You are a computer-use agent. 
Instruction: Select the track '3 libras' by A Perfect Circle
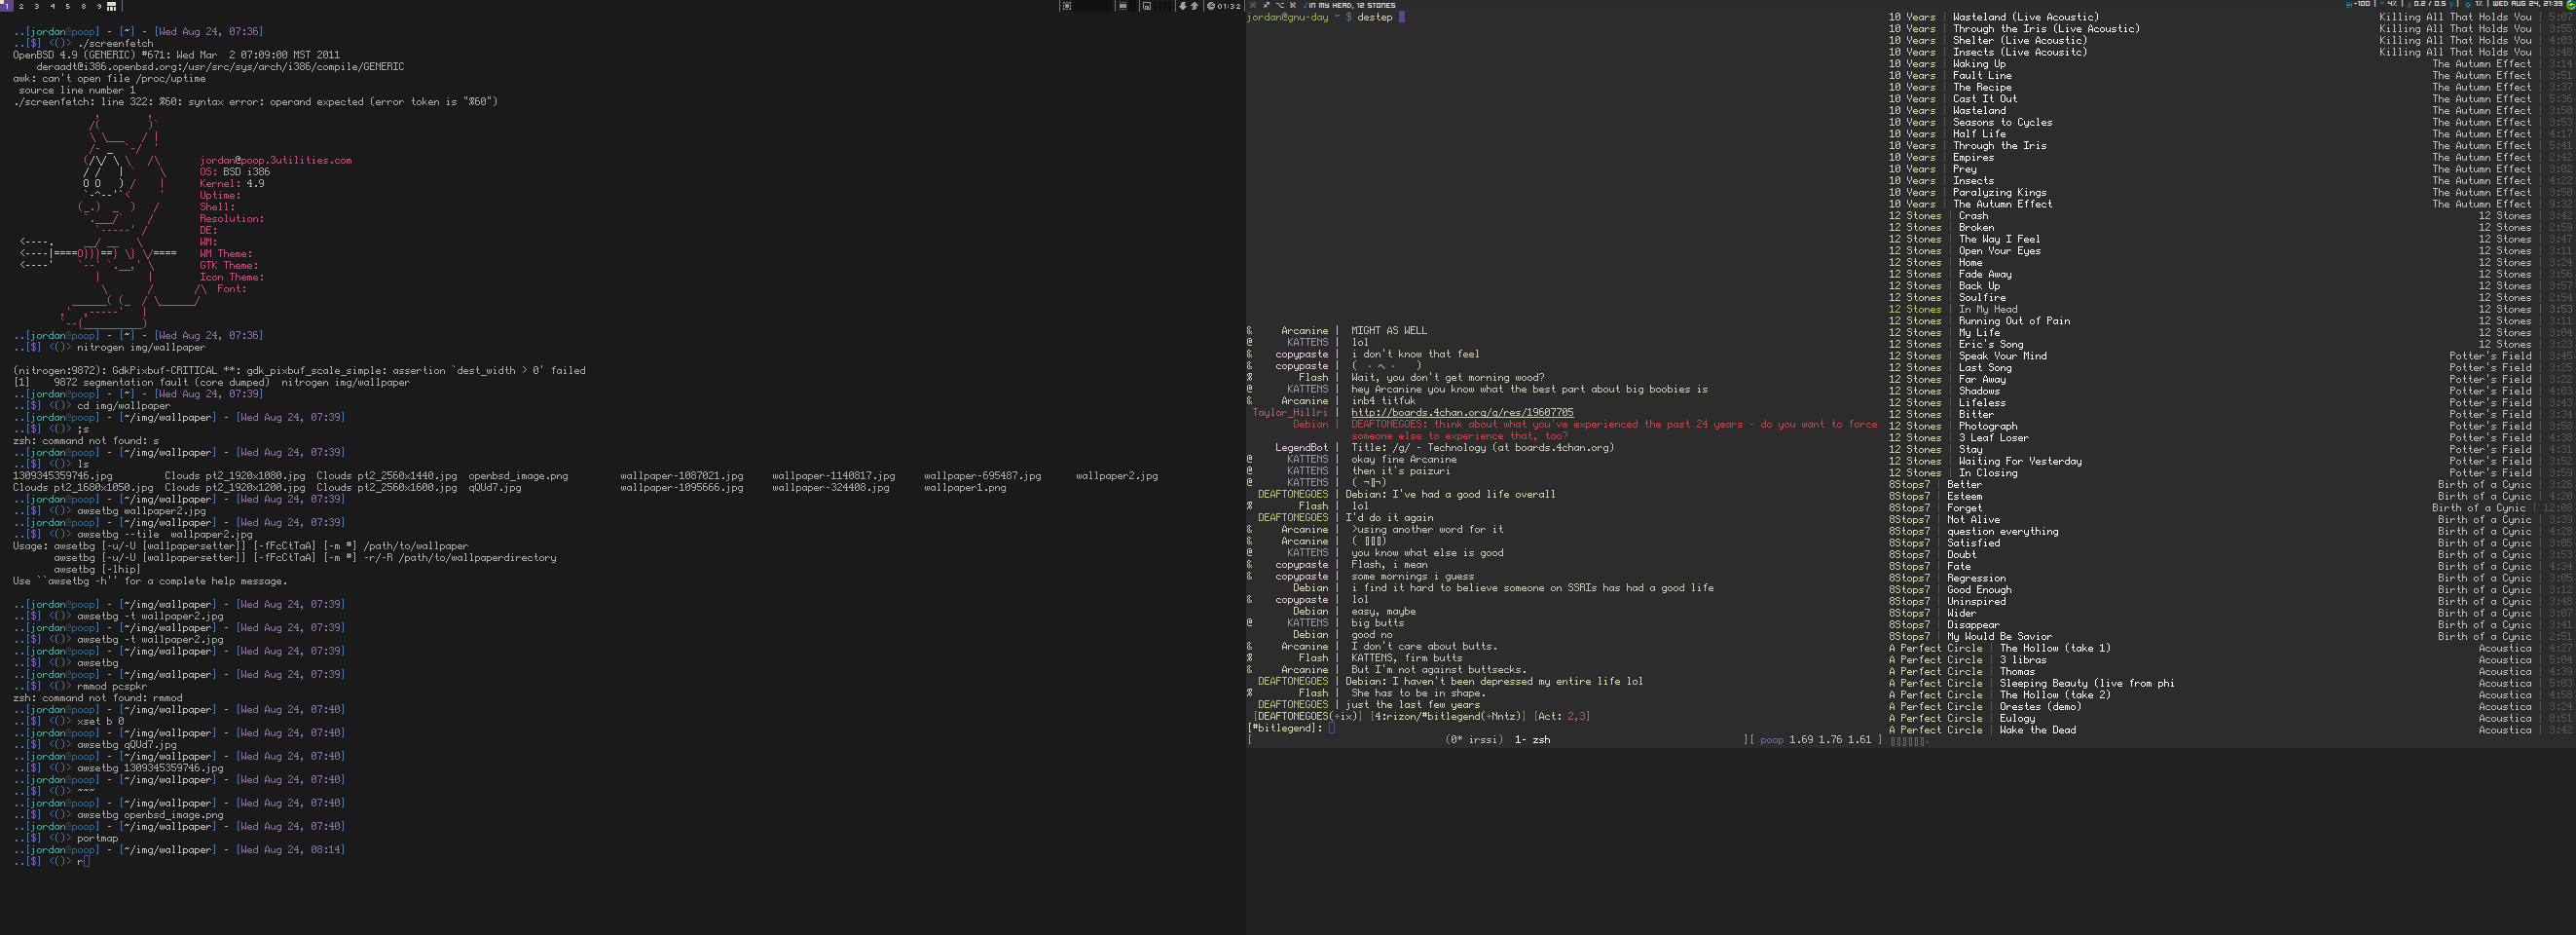pyautogui.click(x=2023, y=660)
